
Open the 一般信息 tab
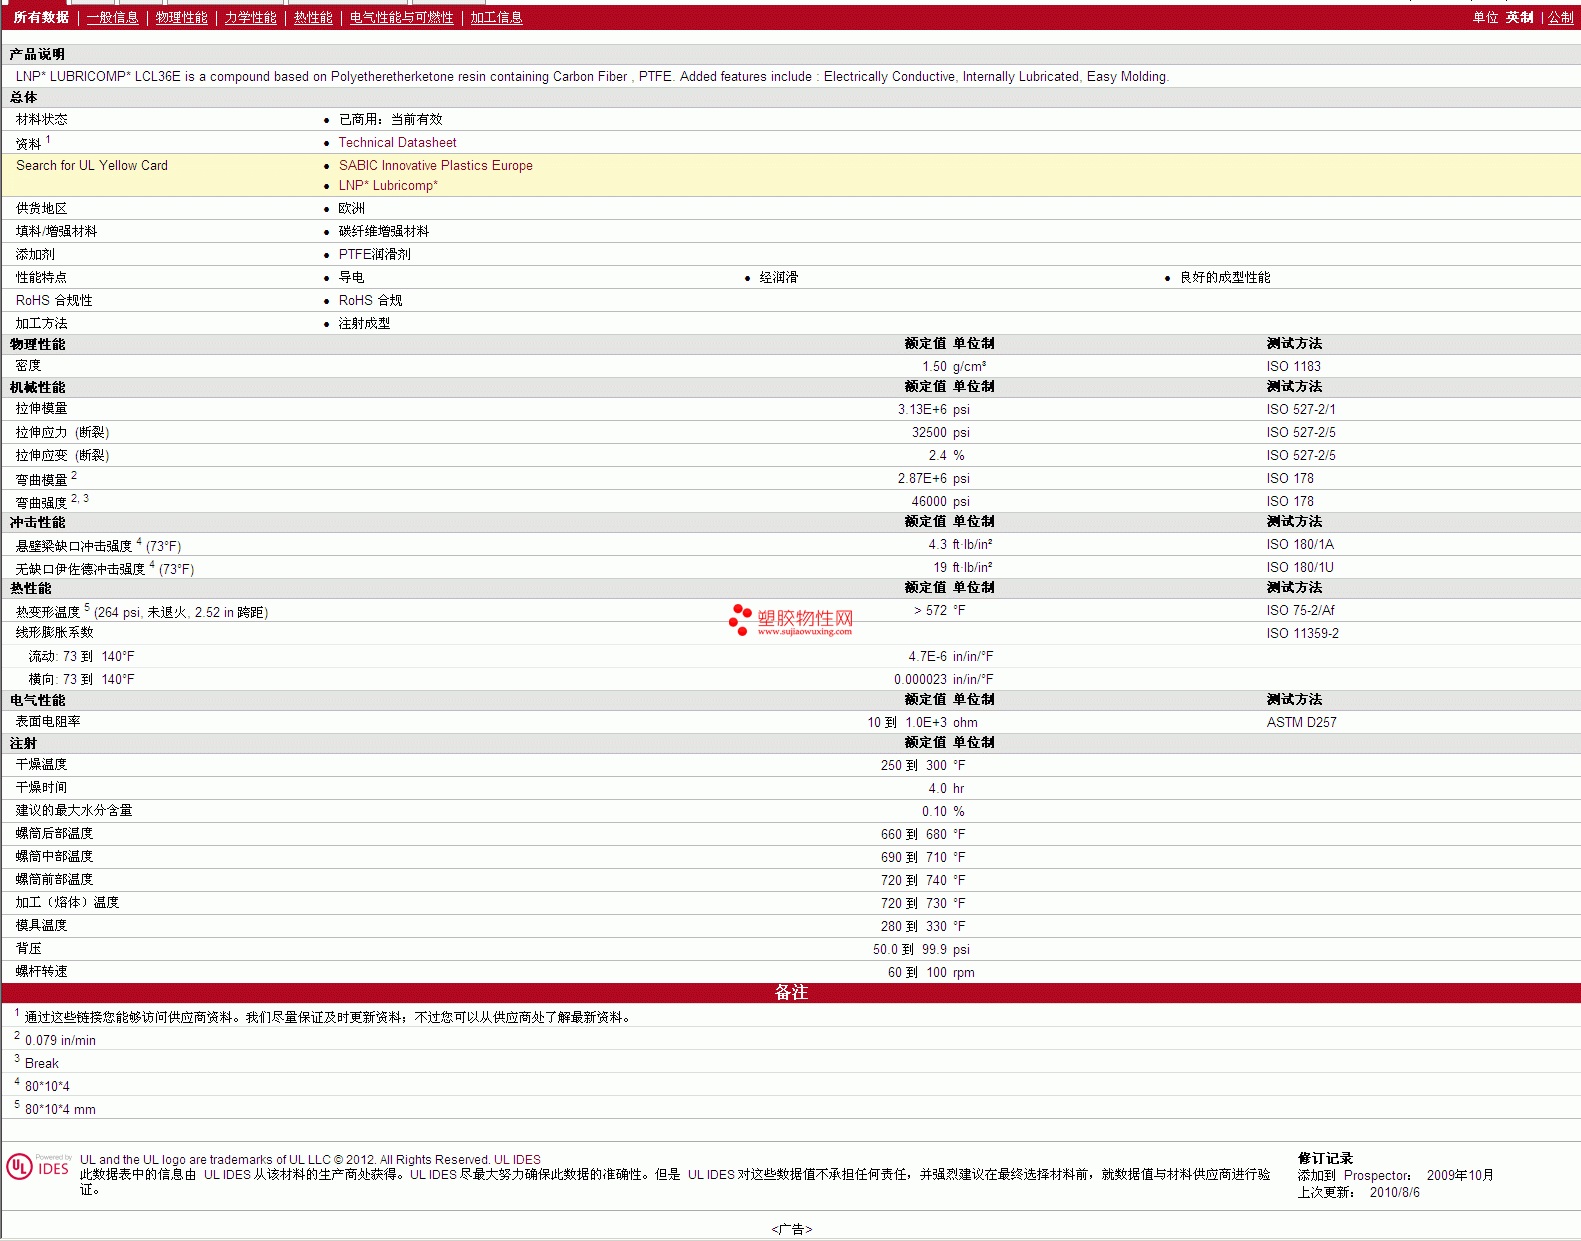coord(112,17)
